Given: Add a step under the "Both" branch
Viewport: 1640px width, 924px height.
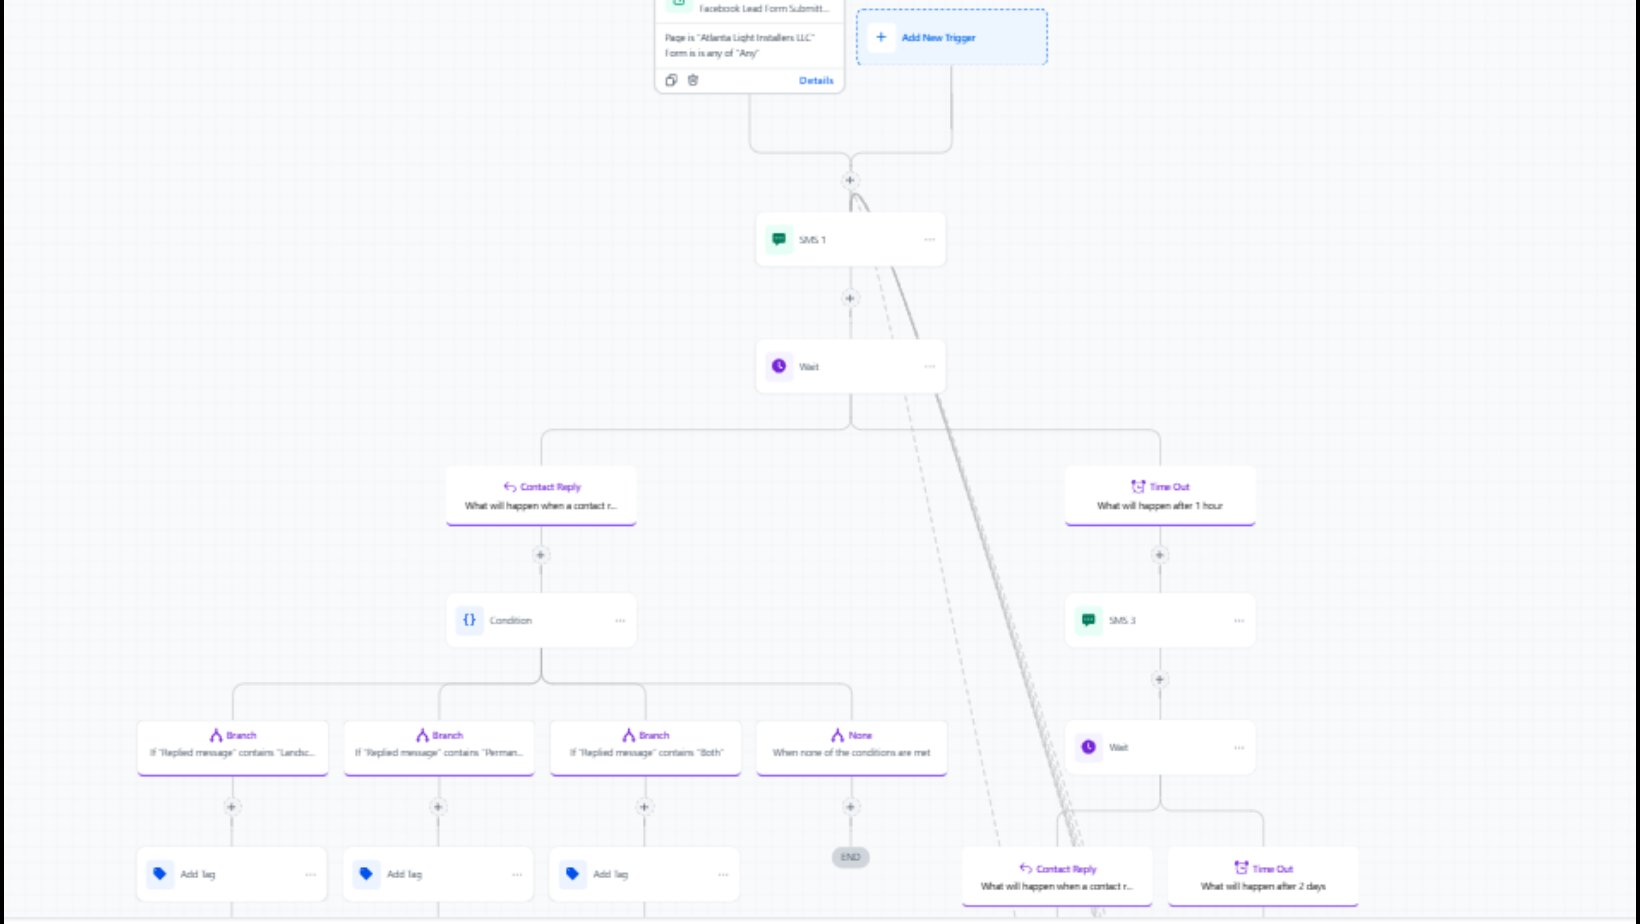Looking at the screenshot, I should pos(644,807).
